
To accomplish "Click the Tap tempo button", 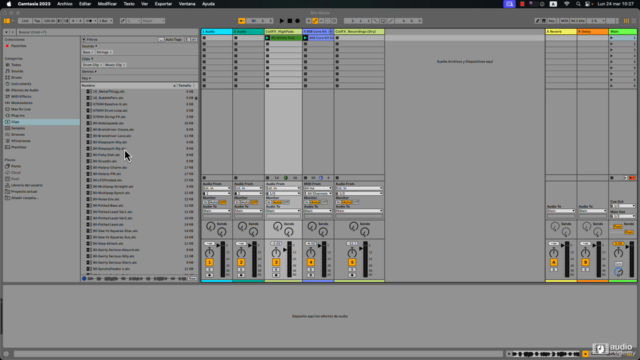I will click(x=37, y=21).
